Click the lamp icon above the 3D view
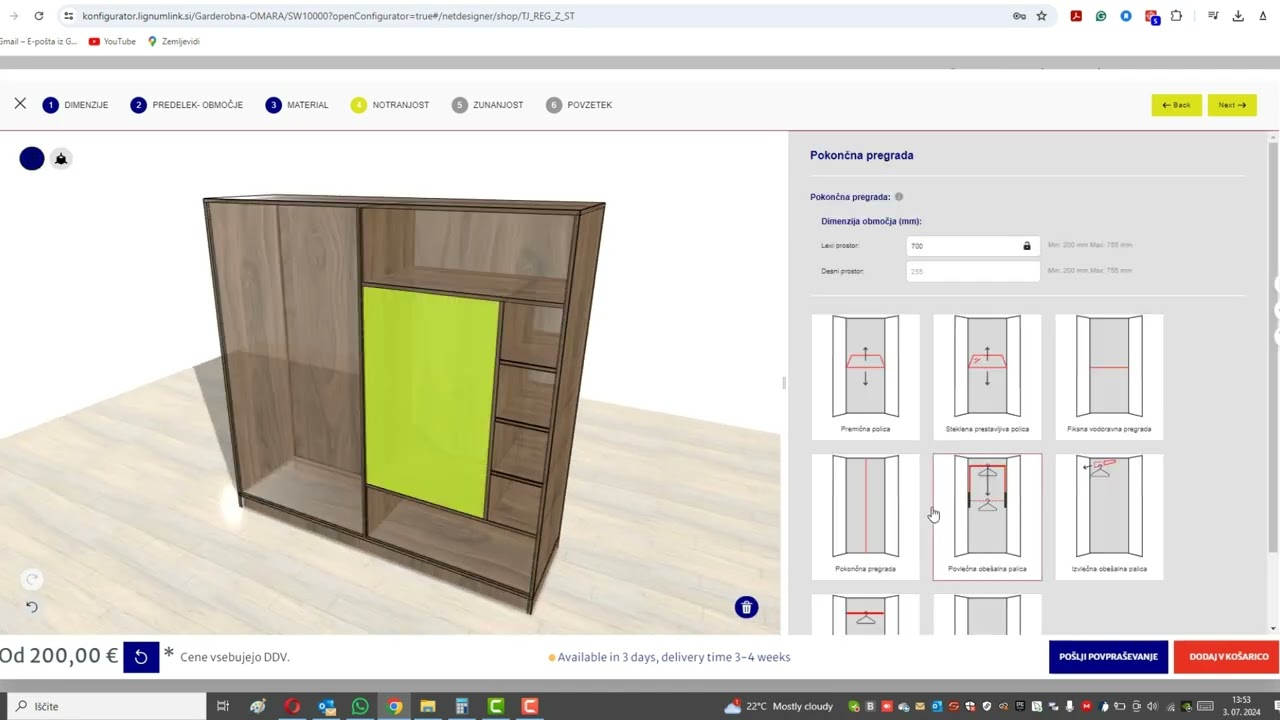This screenshot has width=1280, height=720. pyautogui.click(x=61, y=158)
